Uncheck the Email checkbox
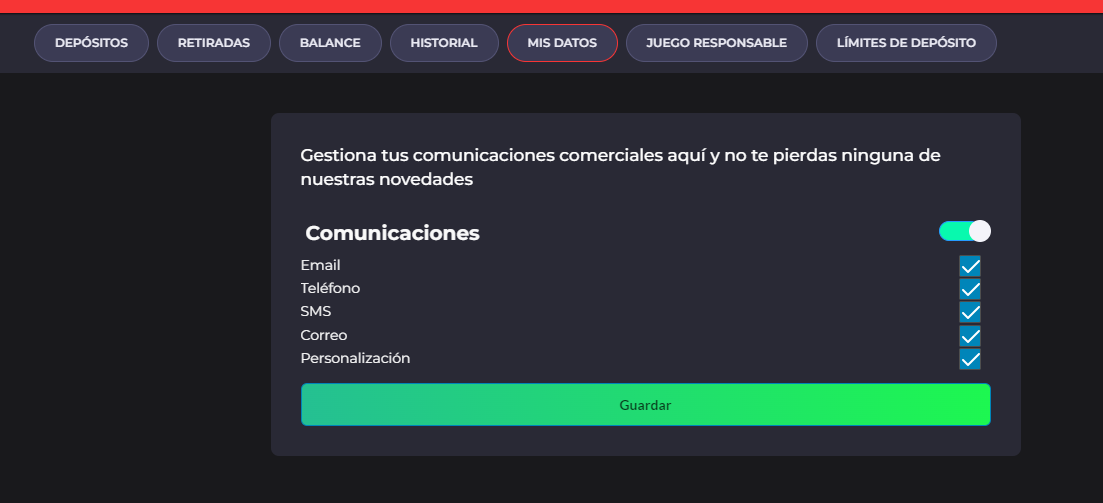Image resolution: width=1103 pixels, height=503 pixels. point(970,266)
